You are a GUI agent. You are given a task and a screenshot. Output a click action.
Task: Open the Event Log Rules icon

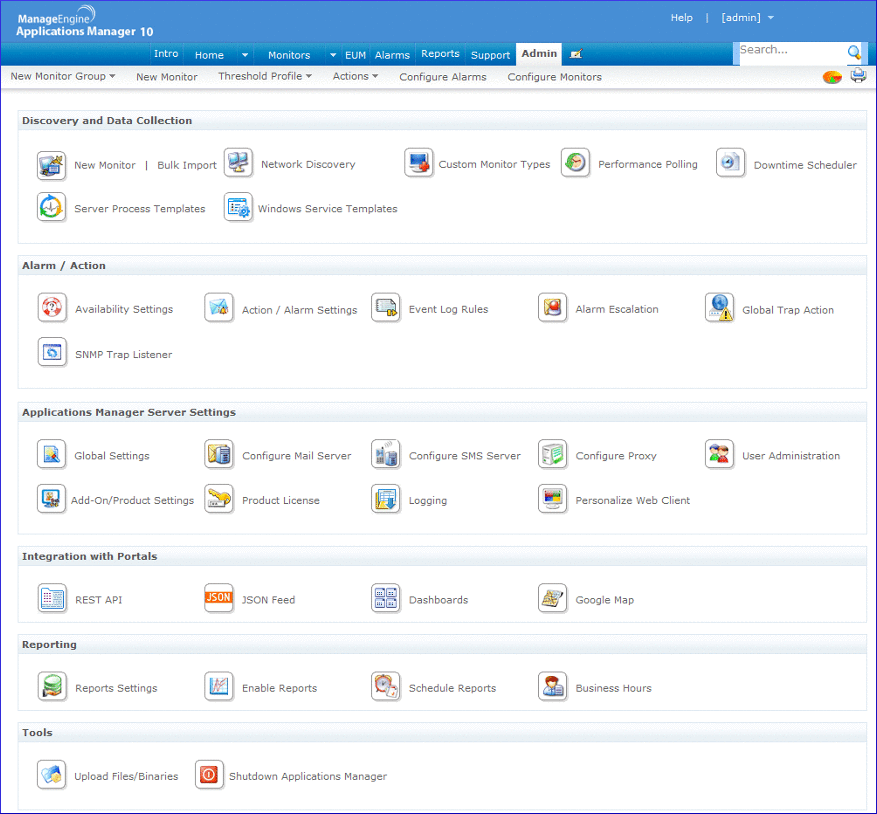click(x=385, y=308)
